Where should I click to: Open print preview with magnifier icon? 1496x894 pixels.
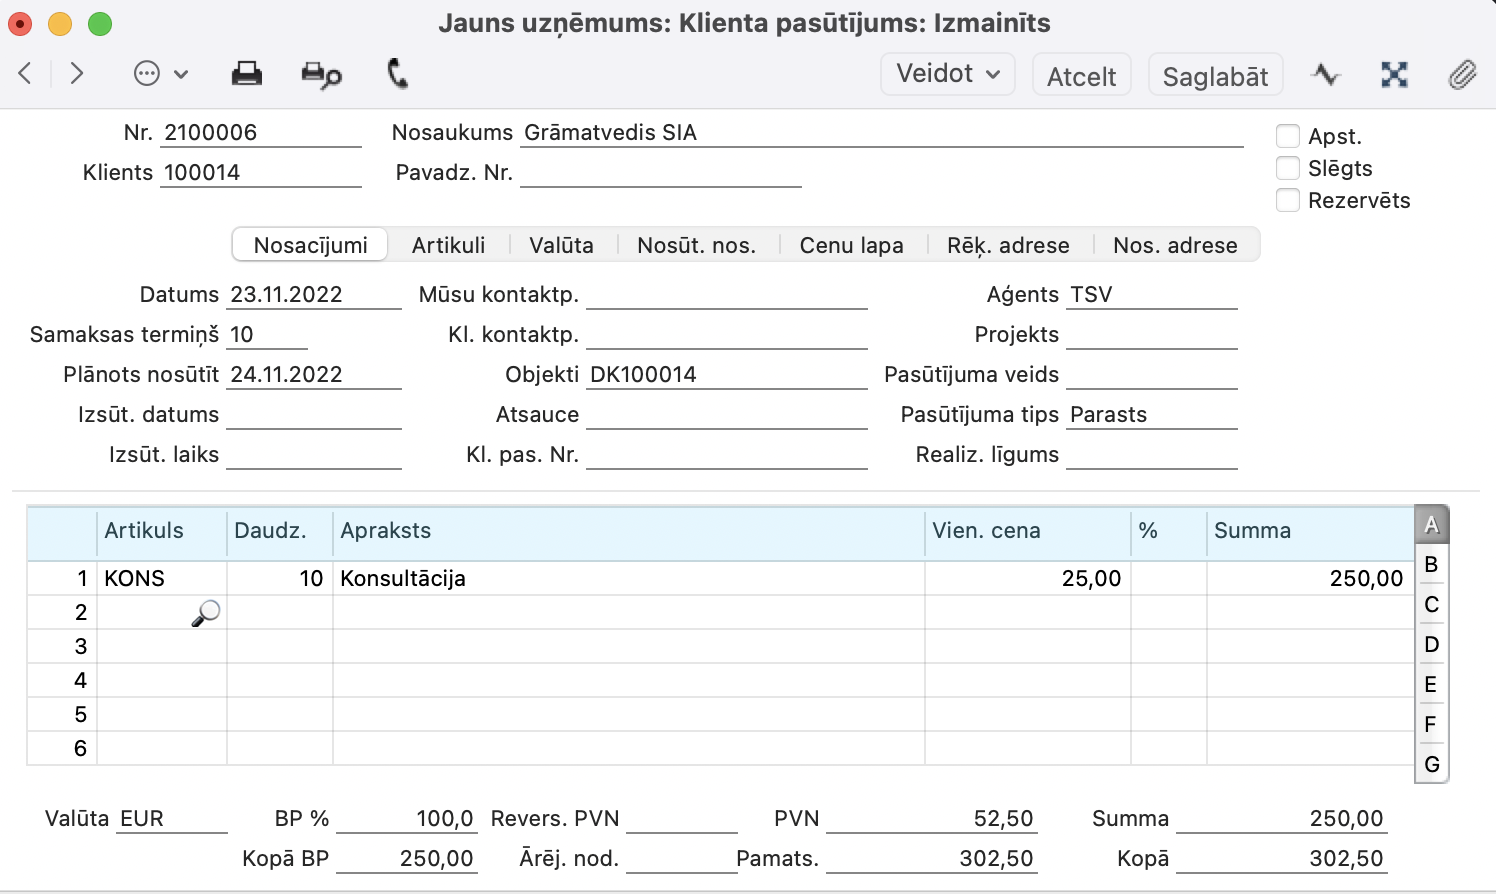(321, 75)
